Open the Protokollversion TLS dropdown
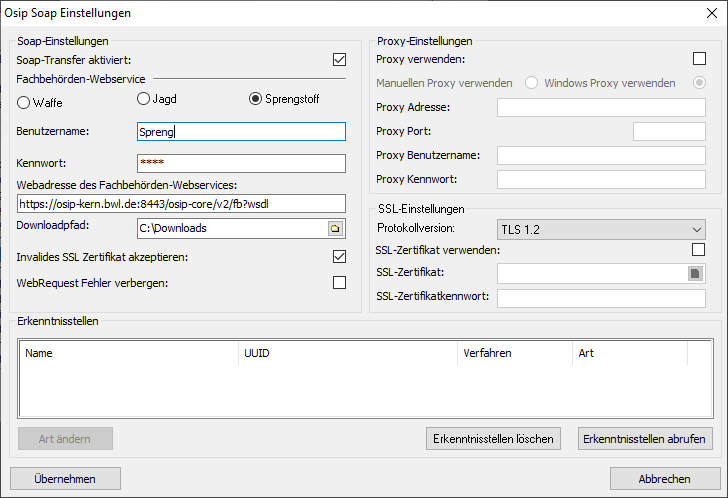Image resolution: width=728 pixels, height=498 pixels. pos(601,230)
